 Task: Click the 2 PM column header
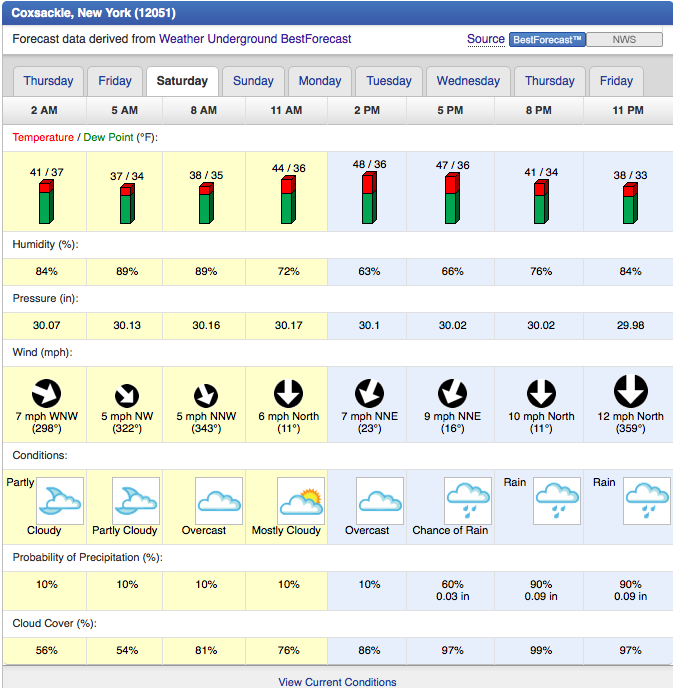[367, 110]
